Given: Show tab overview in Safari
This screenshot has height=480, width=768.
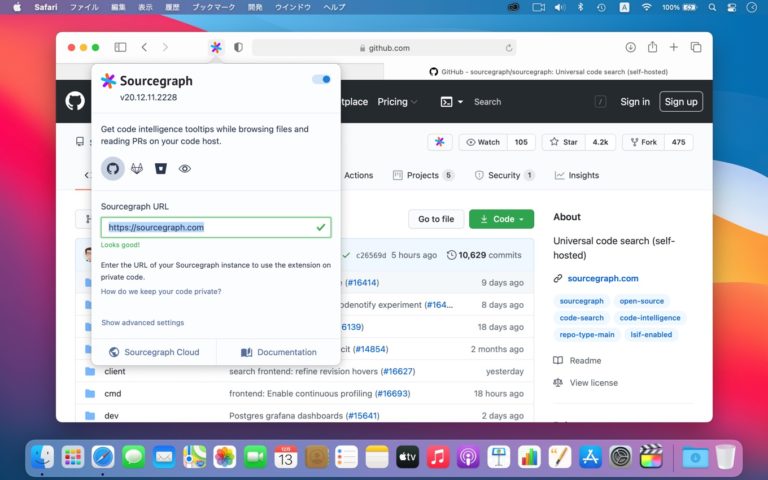Looking at the screenshot, I should (696, 48).
